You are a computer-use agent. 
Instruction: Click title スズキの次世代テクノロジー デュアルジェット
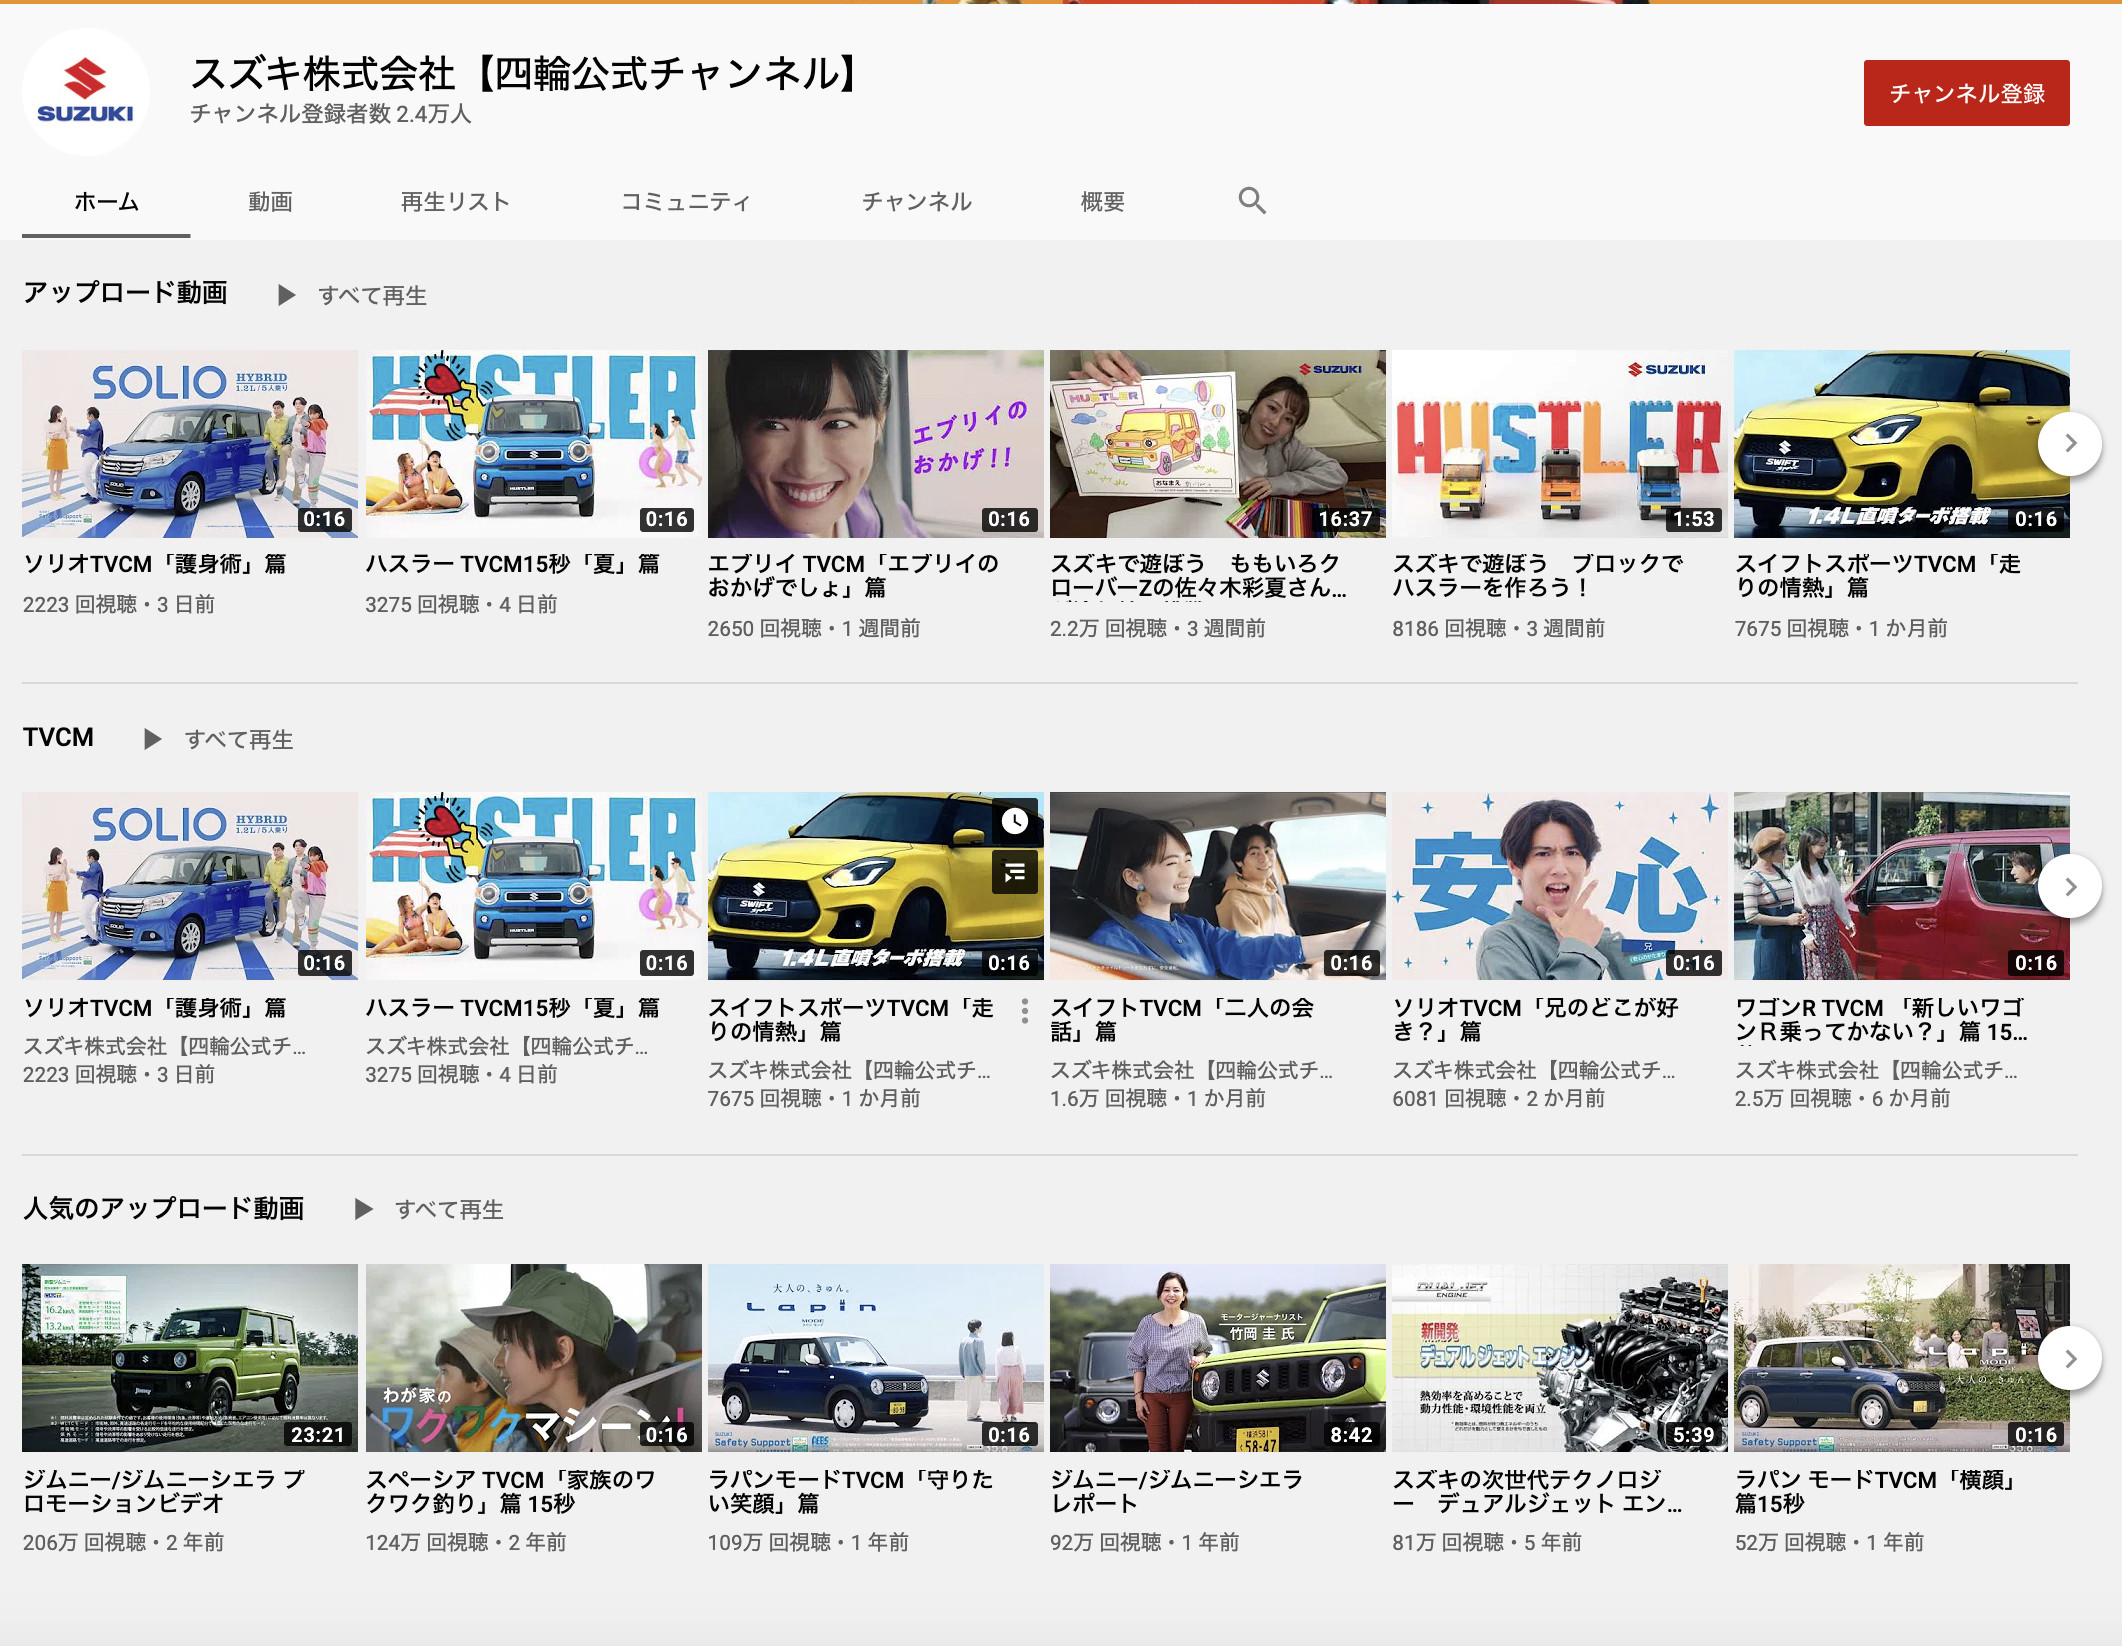1538,1491
